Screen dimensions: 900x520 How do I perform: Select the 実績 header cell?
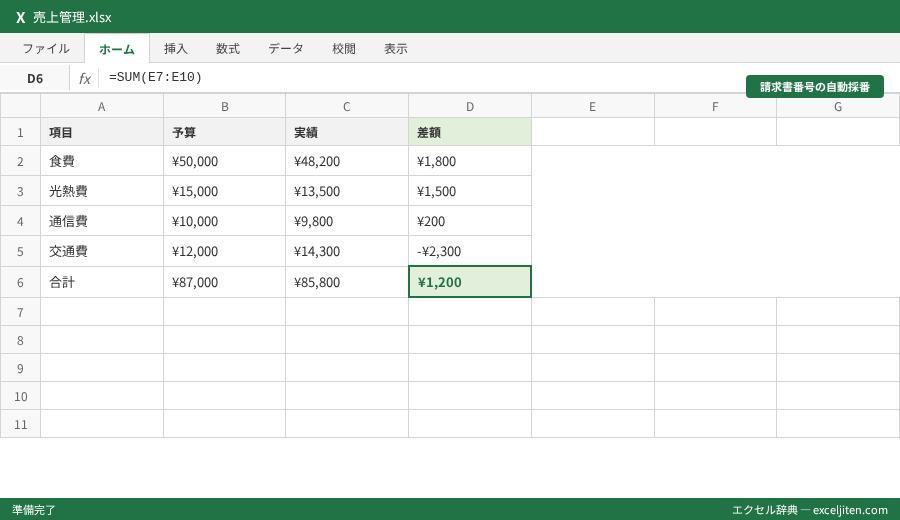[347, 133]
